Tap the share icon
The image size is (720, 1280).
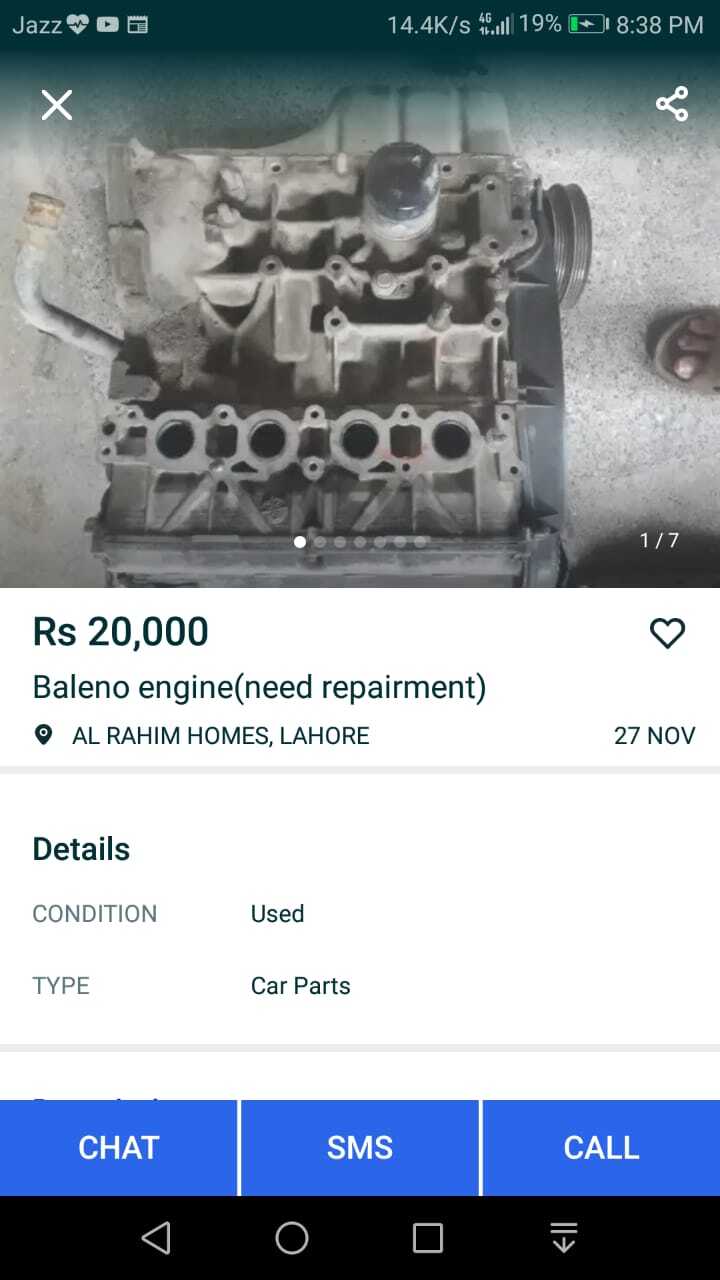(x=672, y=104)
